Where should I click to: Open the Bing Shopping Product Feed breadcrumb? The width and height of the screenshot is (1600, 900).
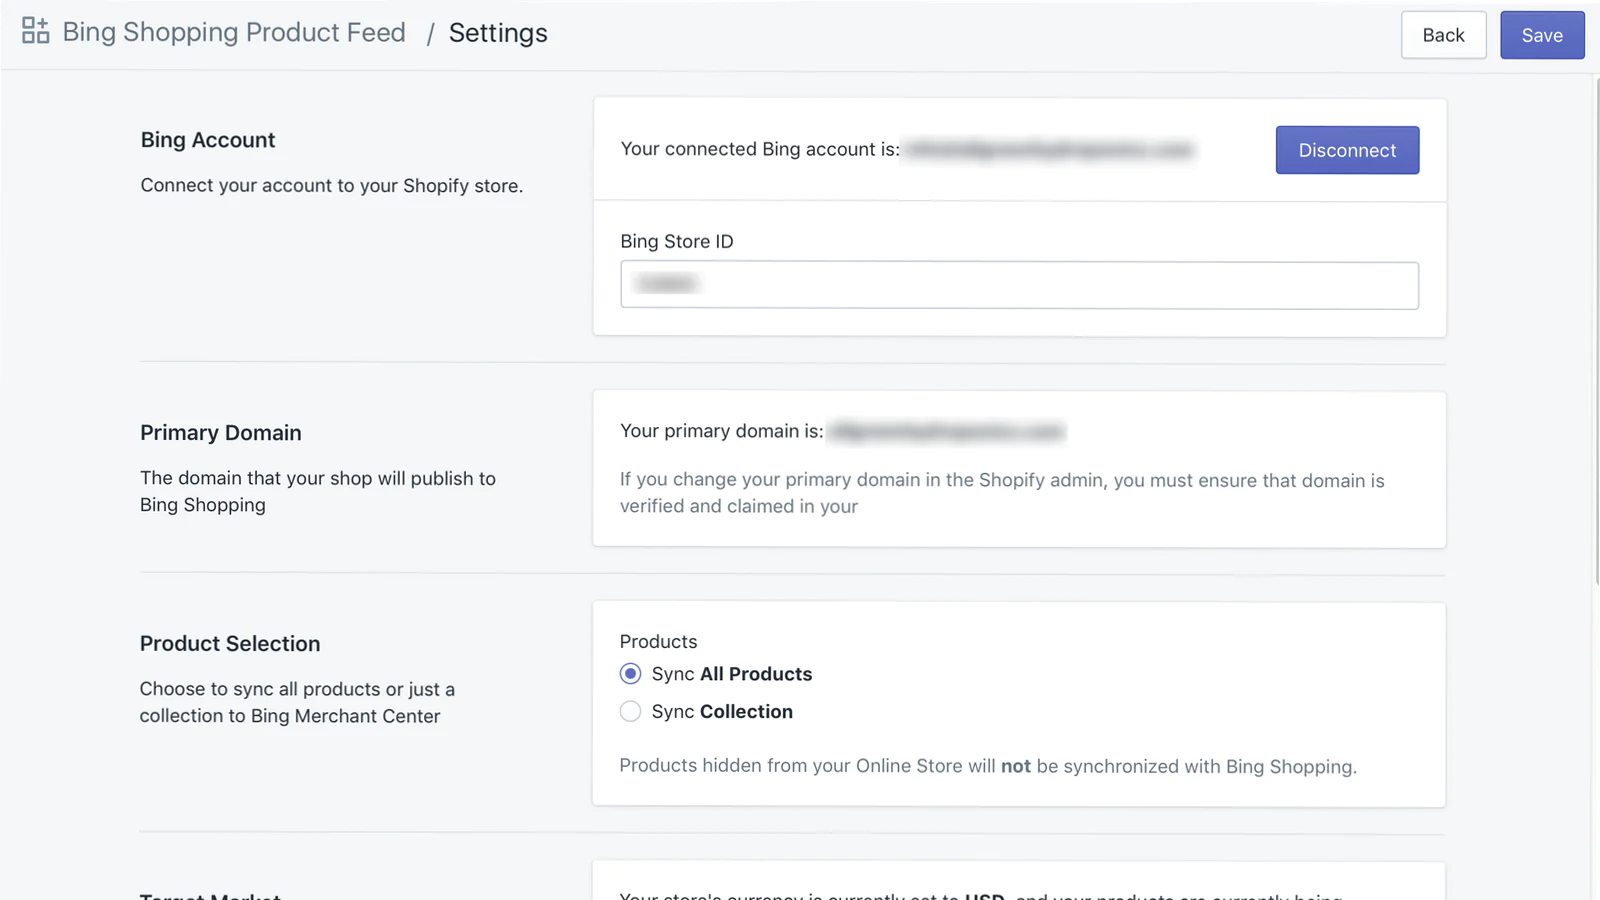[234, 33]
